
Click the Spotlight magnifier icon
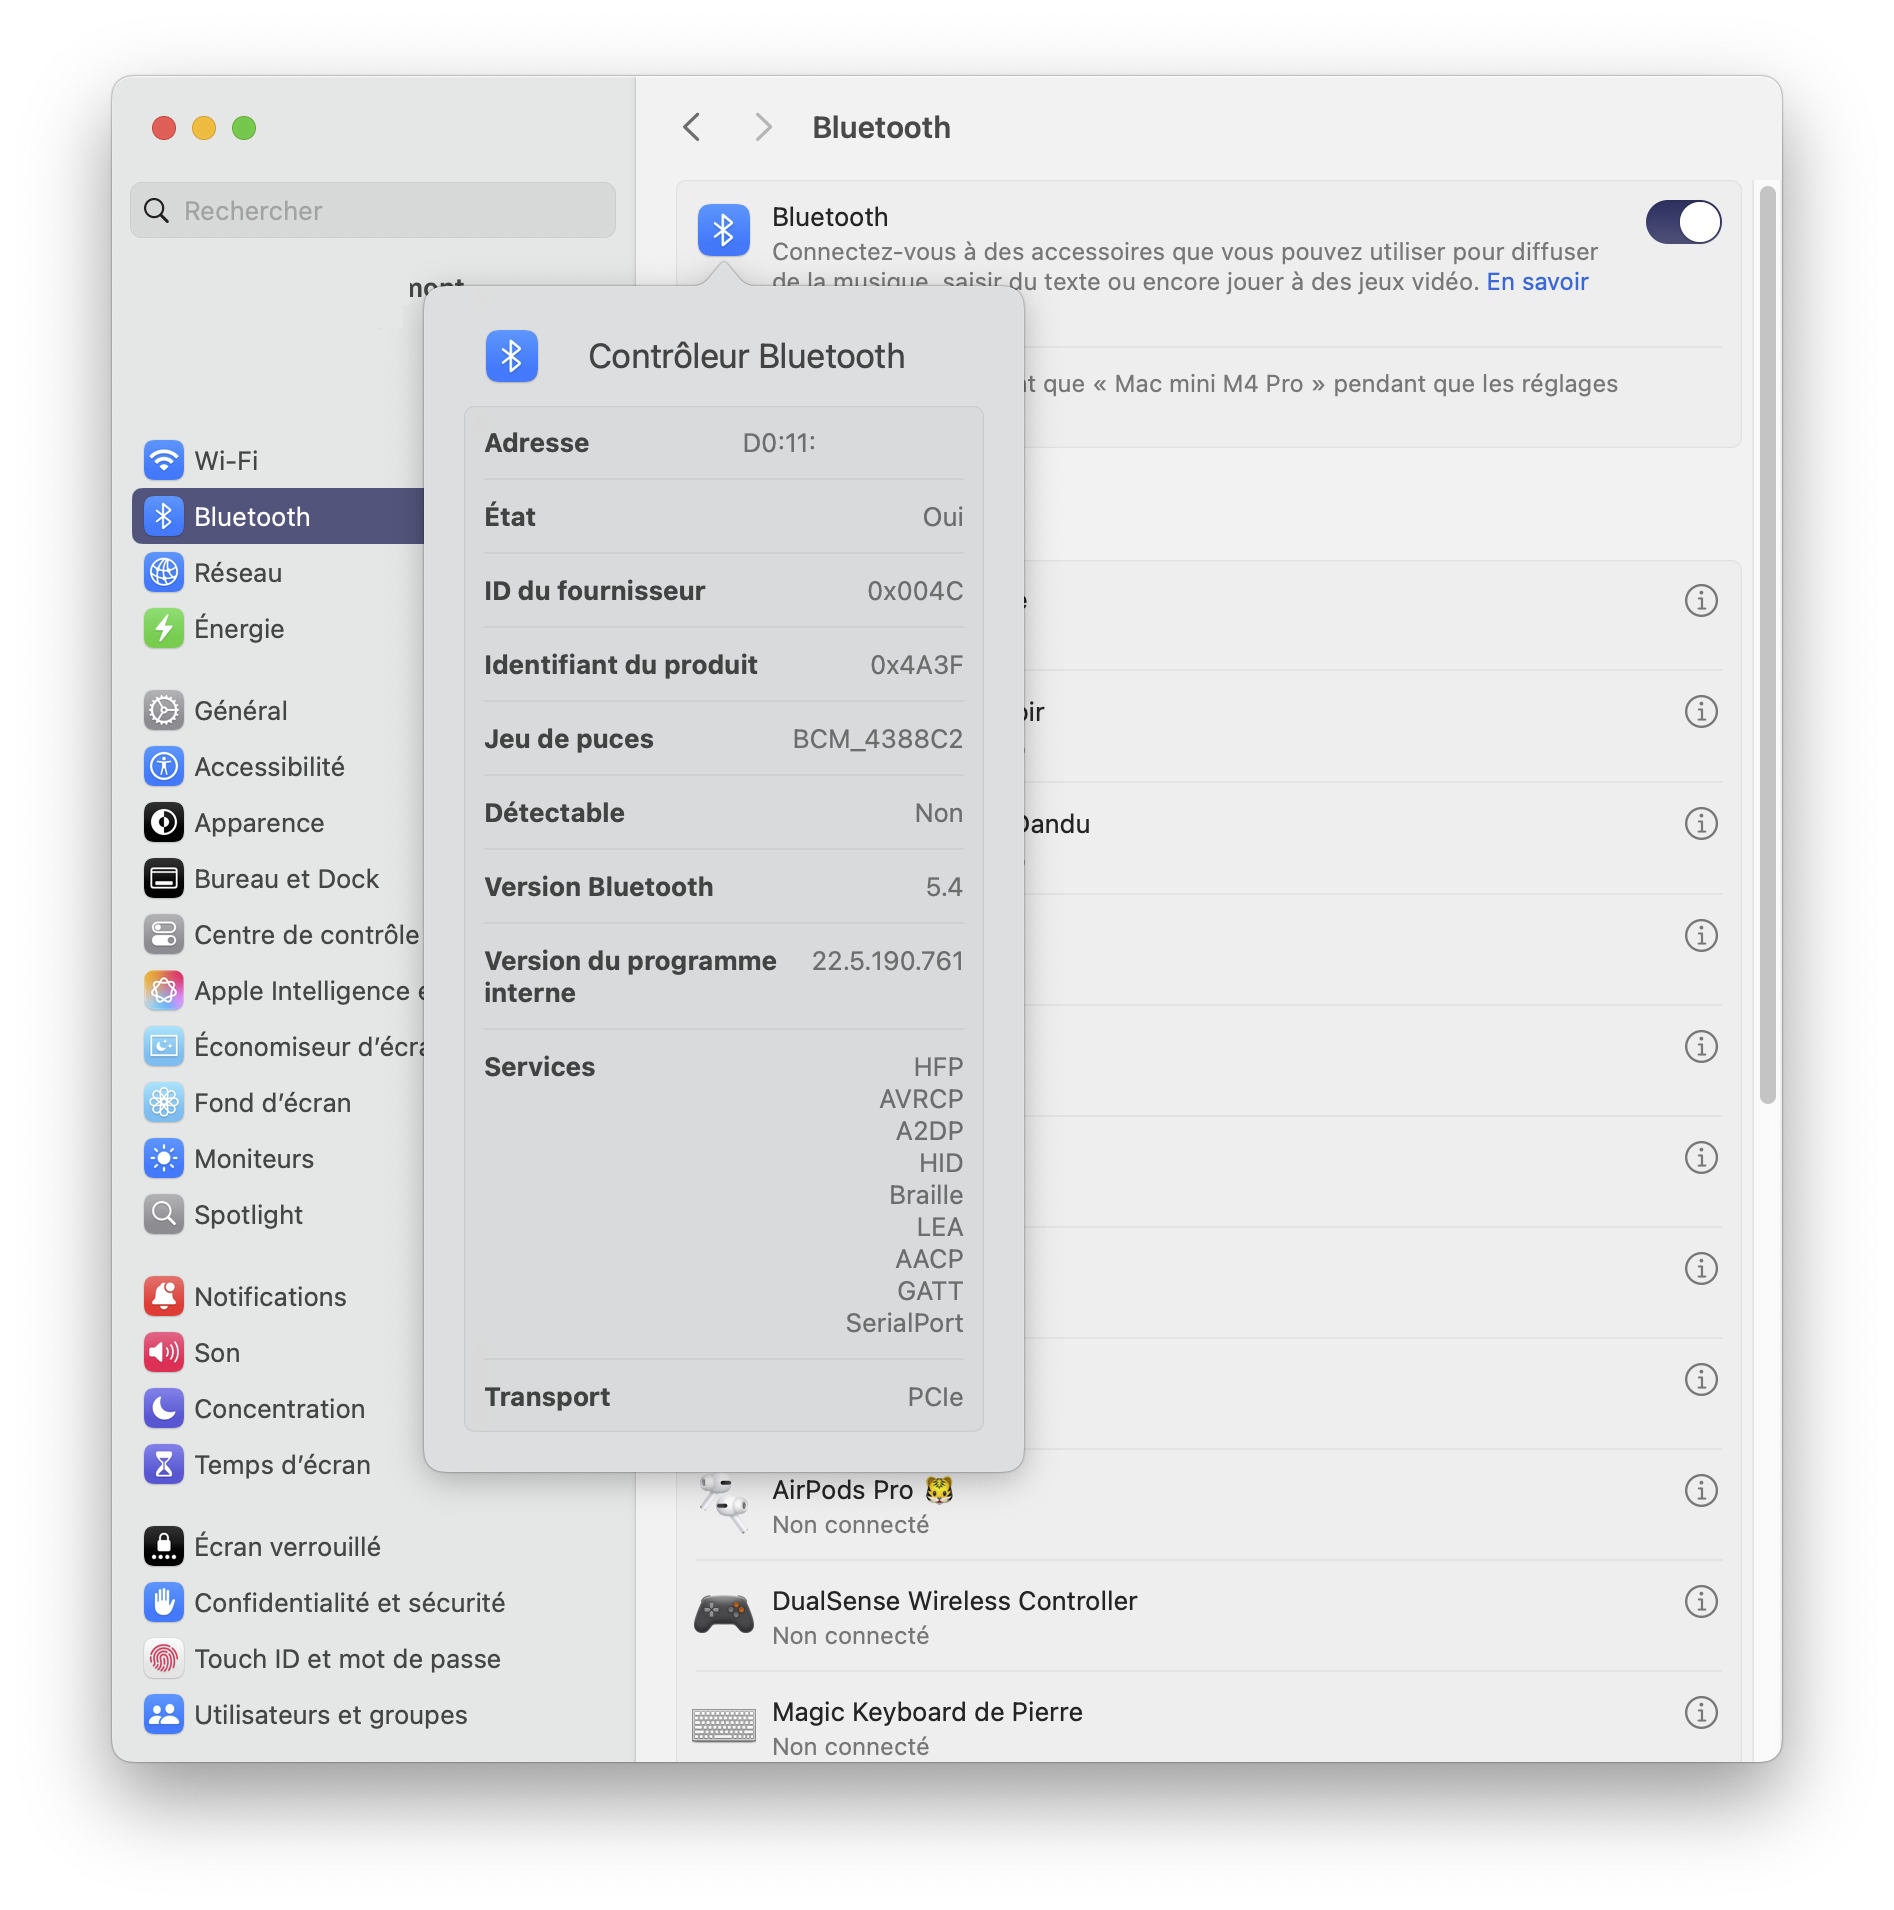coord(164,1215)
